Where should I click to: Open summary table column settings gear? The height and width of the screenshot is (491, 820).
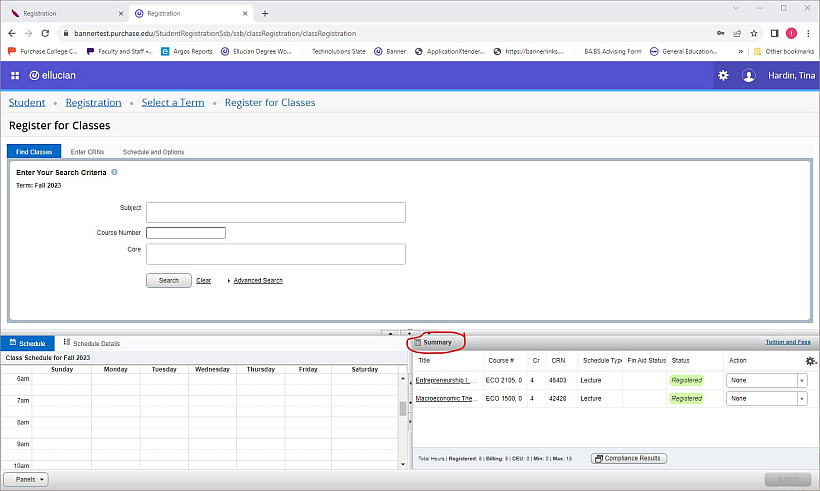(x=810, y=361)
